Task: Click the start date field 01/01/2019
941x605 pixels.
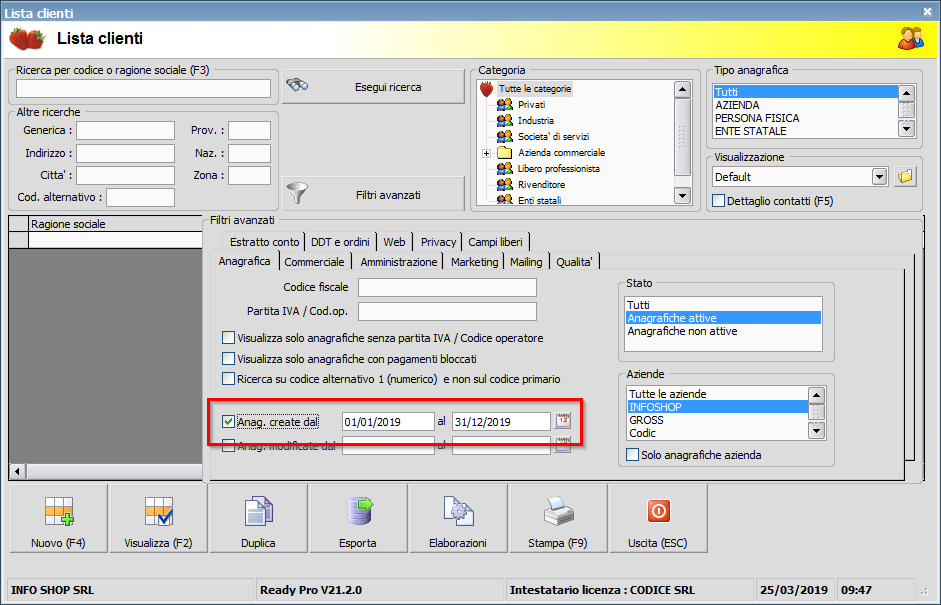Action: [x=388, y=421]
